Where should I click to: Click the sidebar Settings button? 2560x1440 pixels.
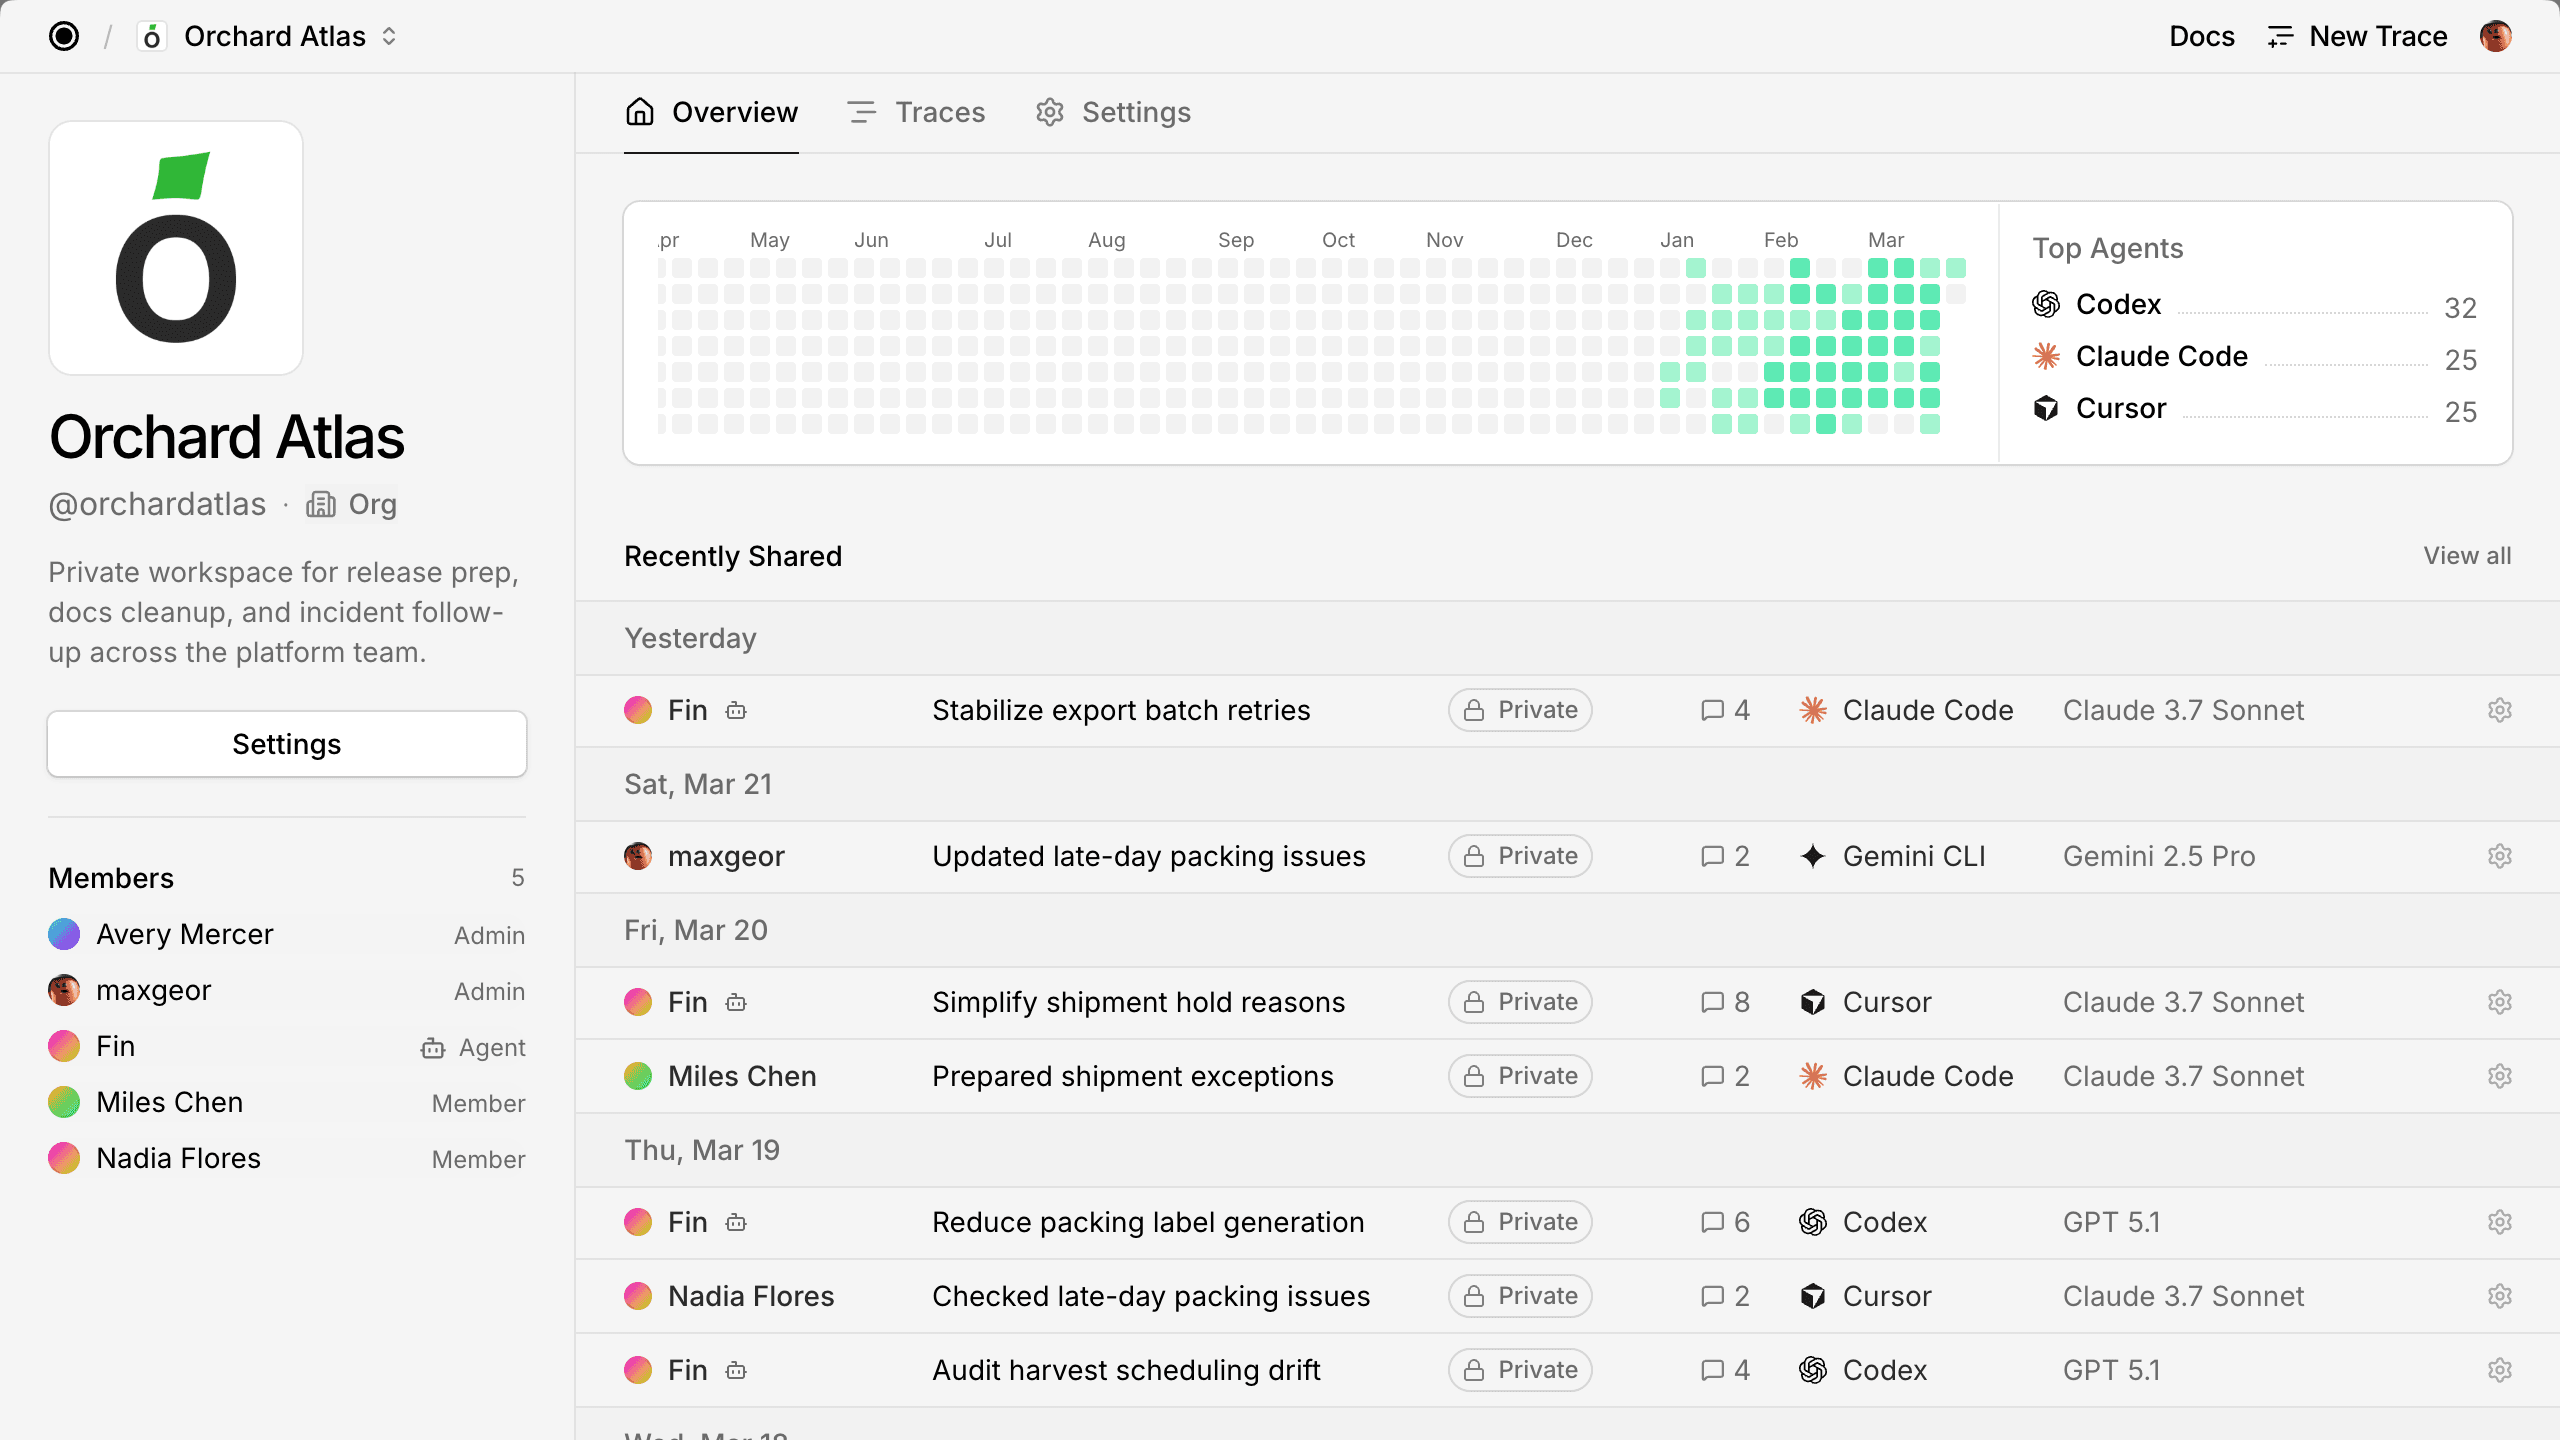pos(286,744)
